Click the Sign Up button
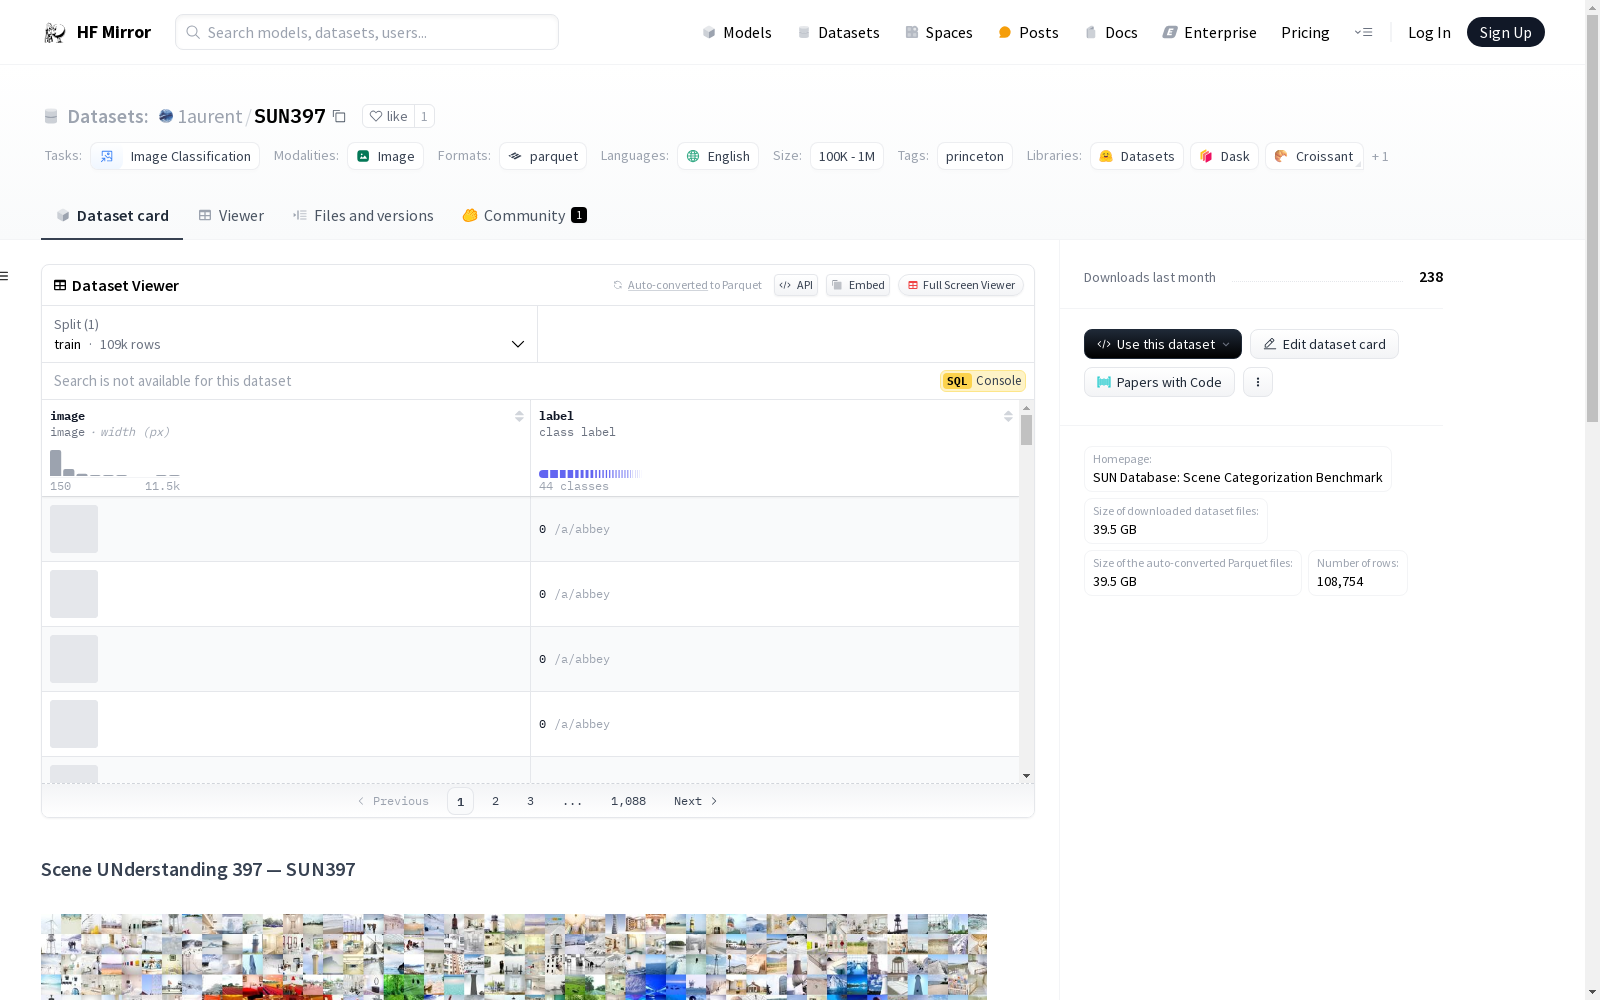This screenshot has width=1600, height=1000. click(1505, 32)
